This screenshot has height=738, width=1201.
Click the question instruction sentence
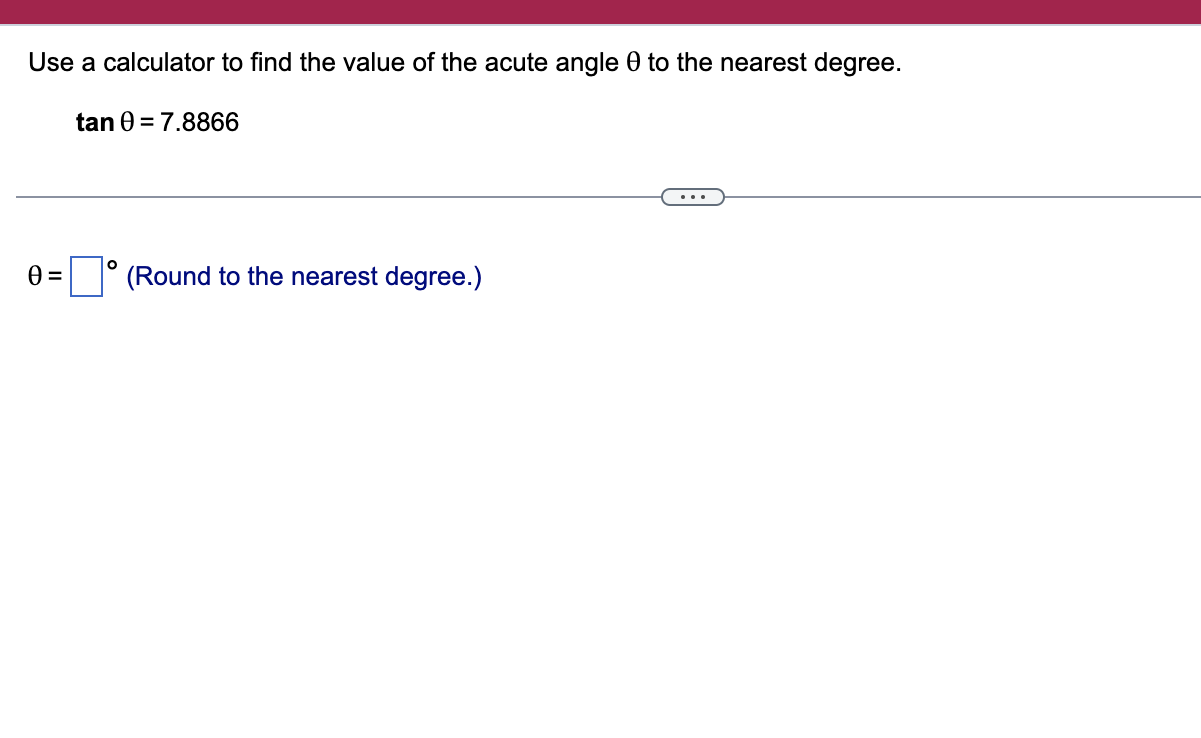[x=465, y=62]
